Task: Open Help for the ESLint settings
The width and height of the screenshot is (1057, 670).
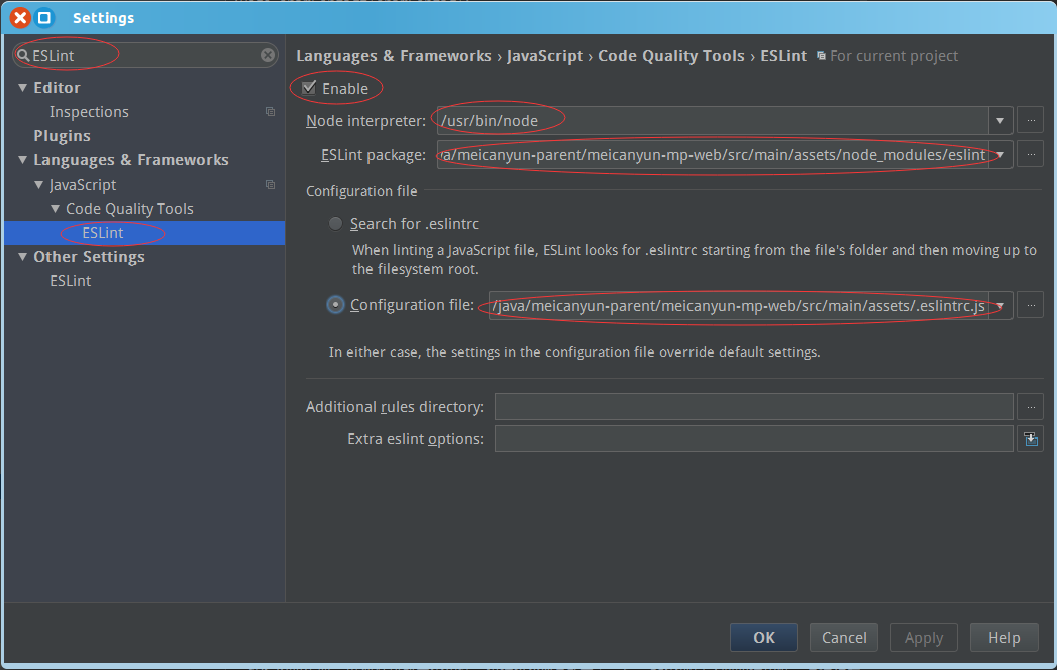Action: point(1004,637)
